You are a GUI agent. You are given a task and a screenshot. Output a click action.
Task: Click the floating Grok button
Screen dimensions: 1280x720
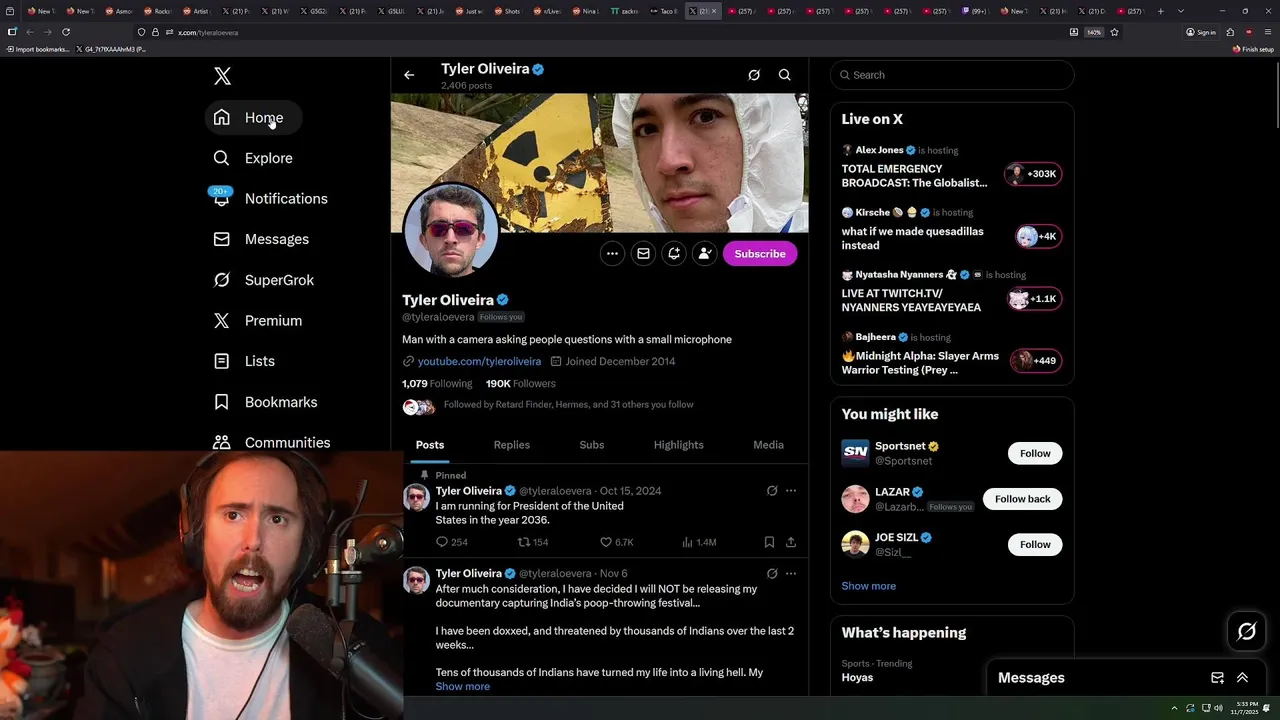(1247, 632)
